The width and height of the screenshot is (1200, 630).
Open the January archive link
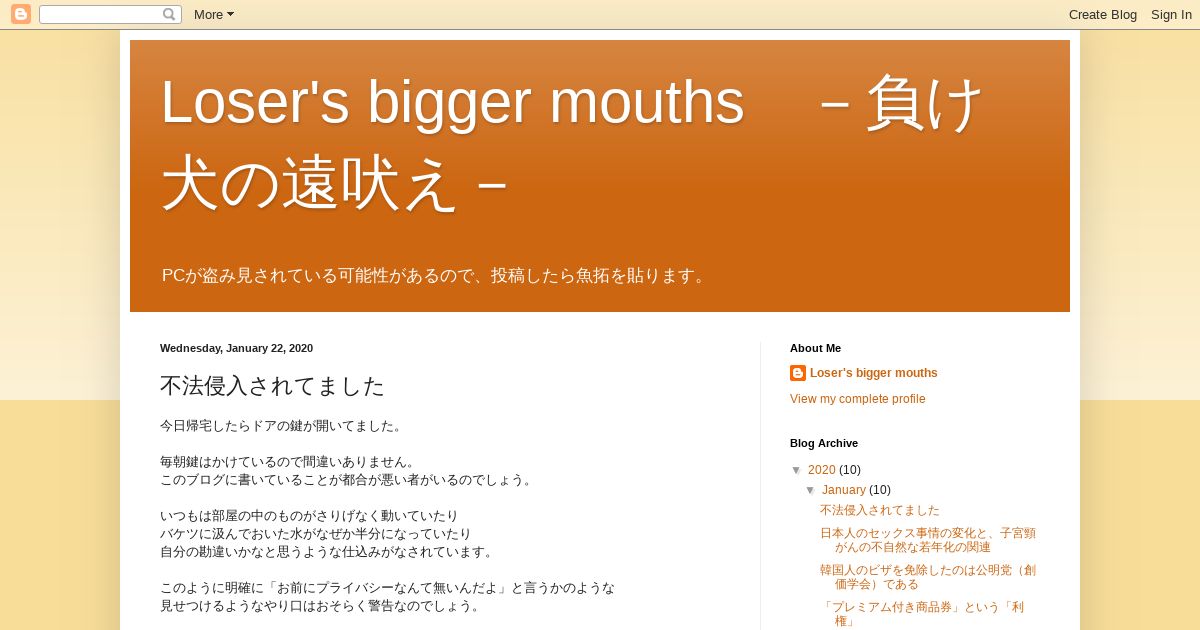tap(843, 490)
